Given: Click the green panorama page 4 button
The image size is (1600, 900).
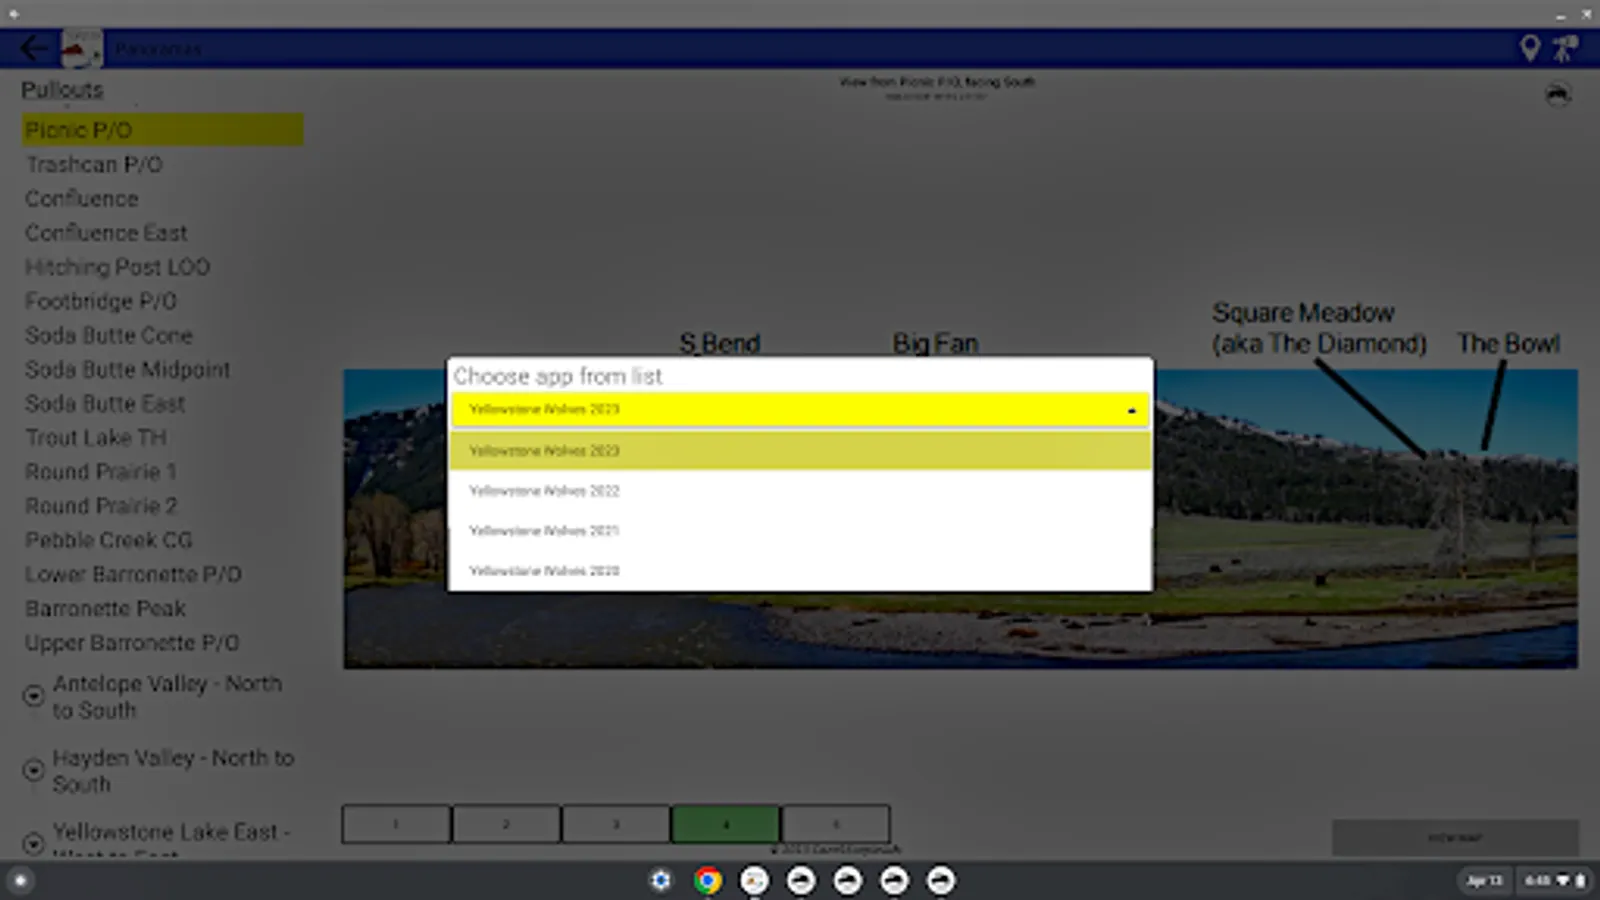Looking at the screenshot, I should [x=726, y=824].
